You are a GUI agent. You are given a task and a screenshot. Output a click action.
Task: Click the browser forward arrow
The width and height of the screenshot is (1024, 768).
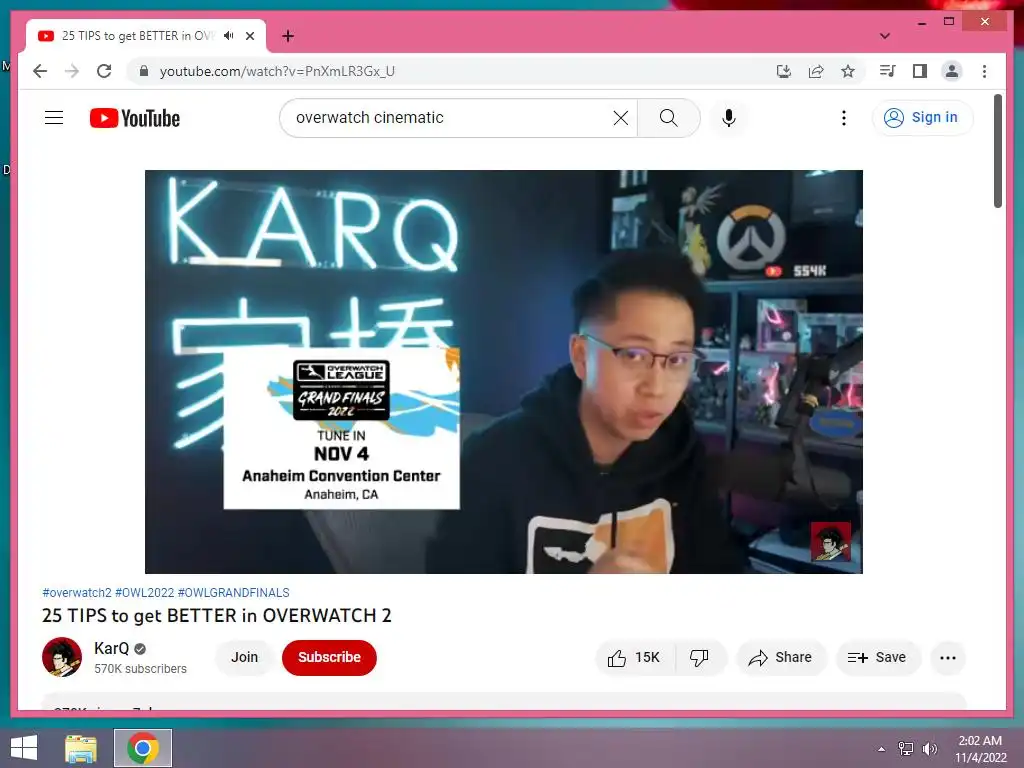click(72, 71)
